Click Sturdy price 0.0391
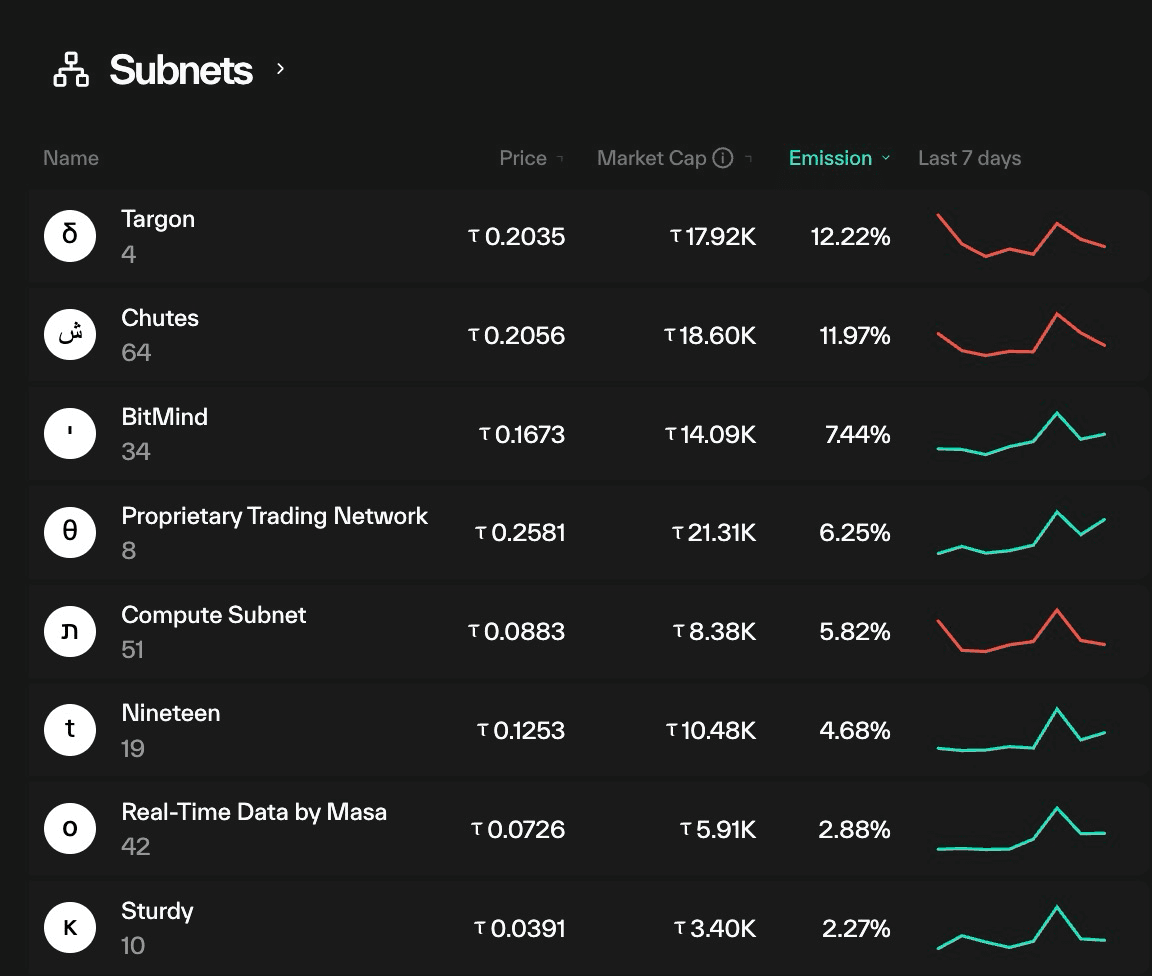1152x976 pixels. coord(519,929)
